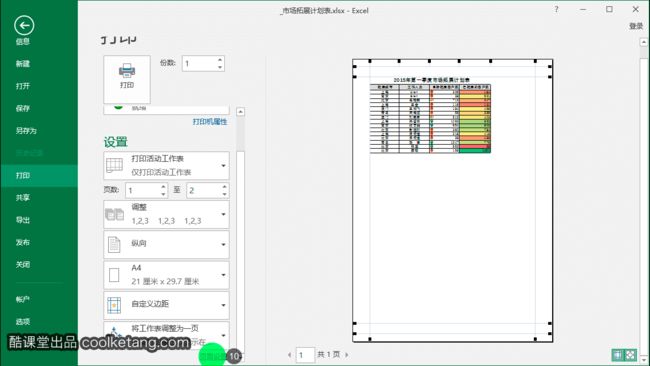The image size is (650, 366).
Task: Decrement the pages-to value
Action: (x=224, y=194)
